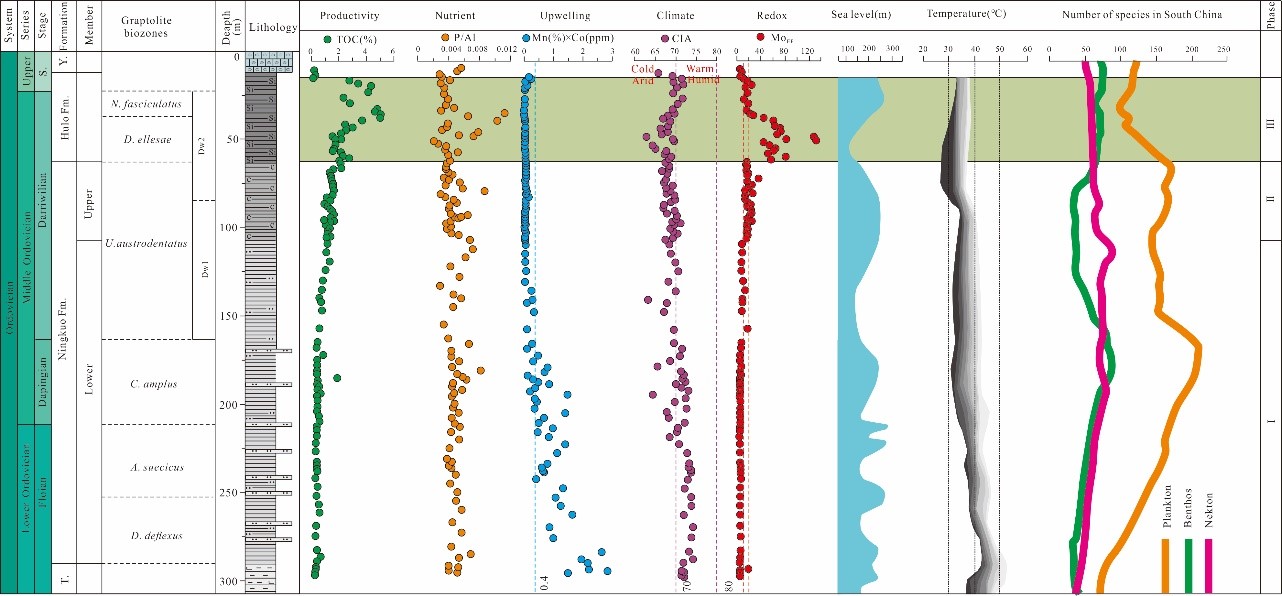Click the orange P/Al legend dot
The height and width of the screenshot is (596, 1282).
point(445,38)
